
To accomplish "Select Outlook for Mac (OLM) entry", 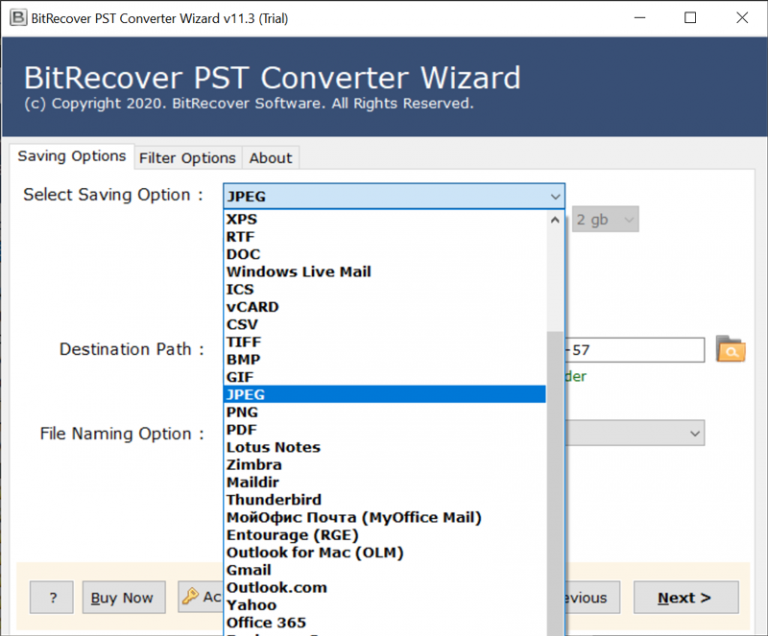I will coord(384,553).
